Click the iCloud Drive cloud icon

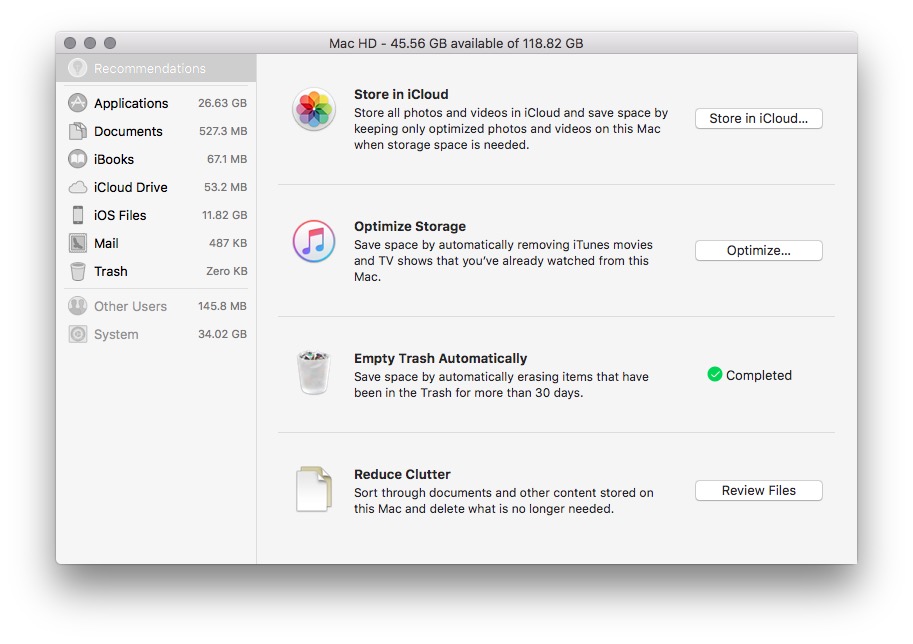[x=77, y=187]
